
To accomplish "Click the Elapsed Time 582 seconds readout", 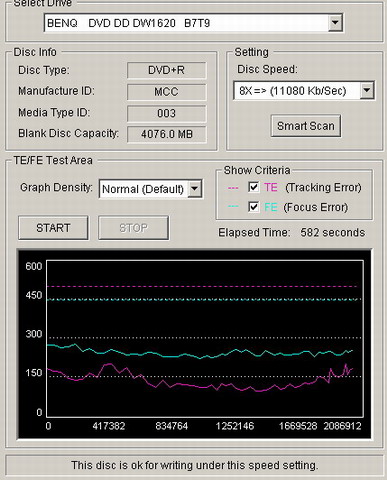I will 292,232.
